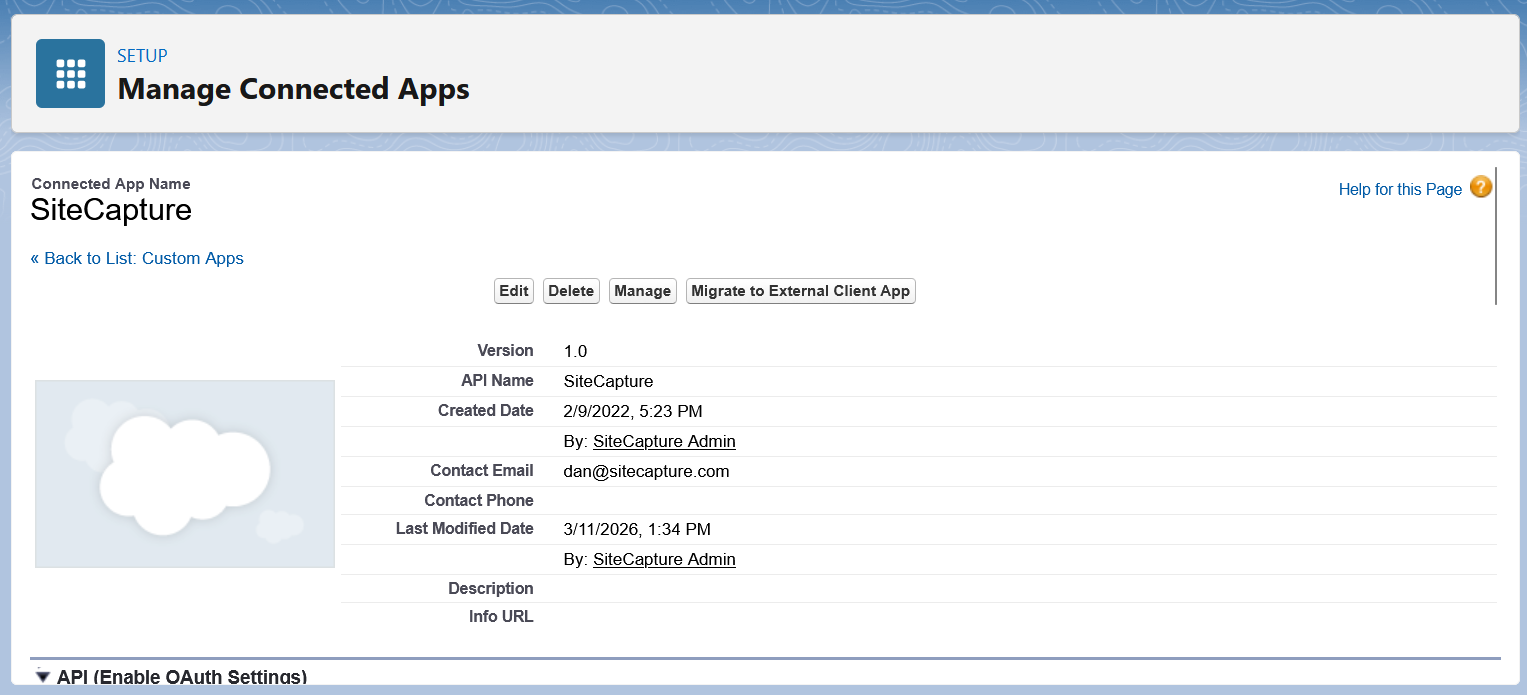Click the SiteCapture connected app name heading
The height and width of the screenshot is (695, 1527).
coord(111,210)
